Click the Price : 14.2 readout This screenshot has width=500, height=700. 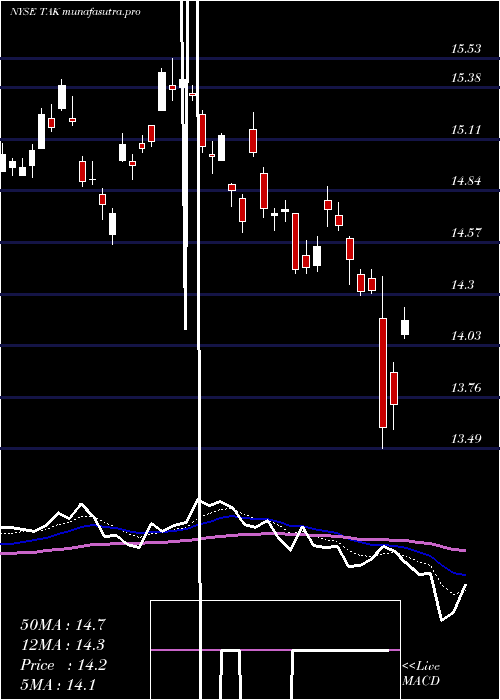coord(63,665)
